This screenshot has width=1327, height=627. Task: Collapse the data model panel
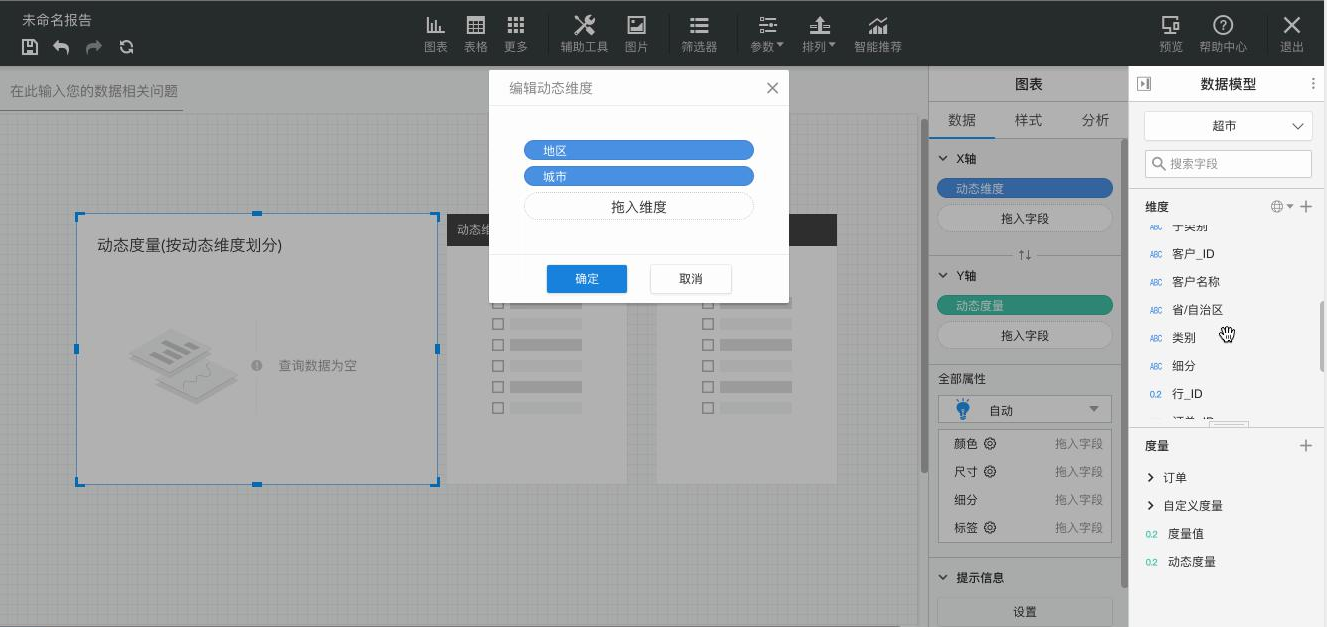(1144, 85)
